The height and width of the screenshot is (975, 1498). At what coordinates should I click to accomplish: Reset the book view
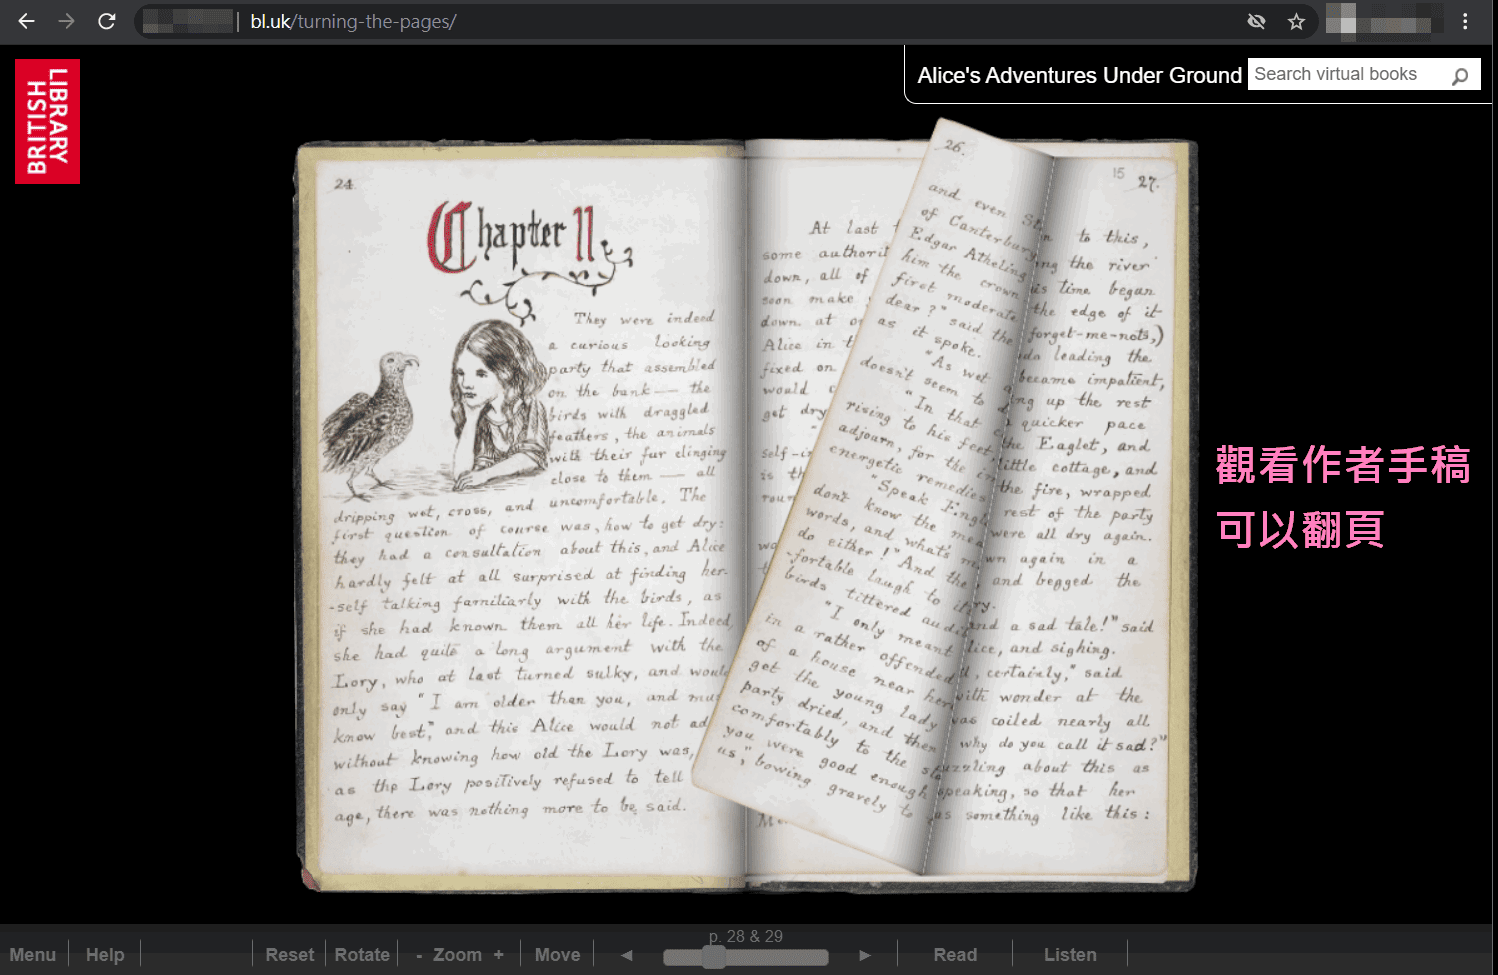tap(290, 955)
